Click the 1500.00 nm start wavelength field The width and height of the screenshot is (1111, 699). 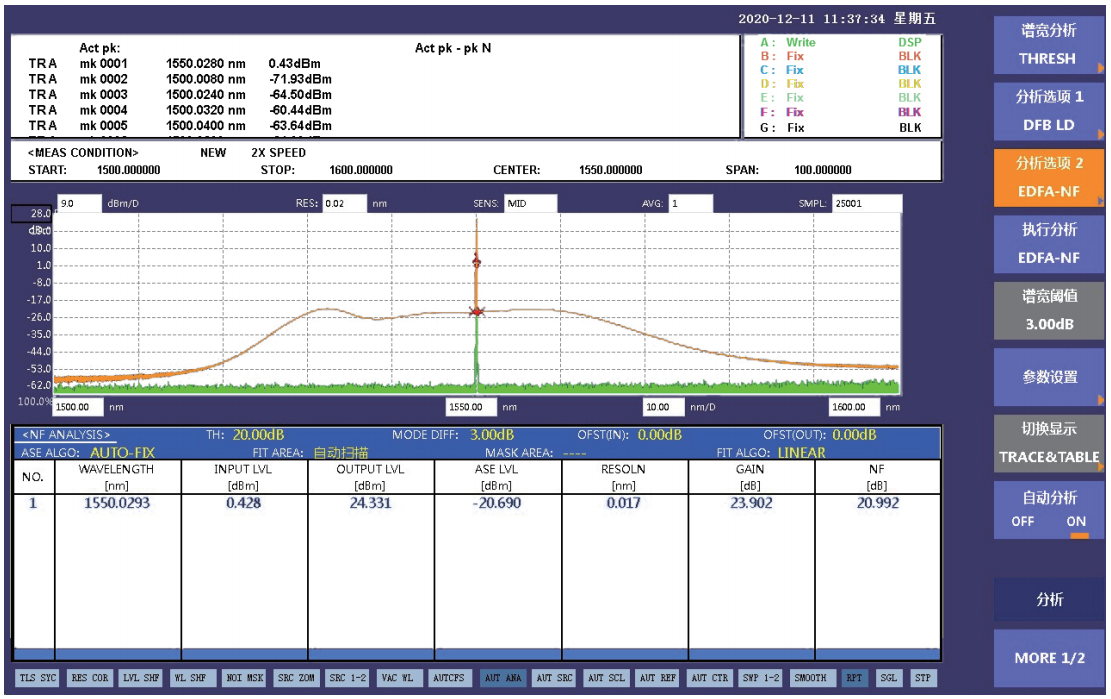pos(79,407)
